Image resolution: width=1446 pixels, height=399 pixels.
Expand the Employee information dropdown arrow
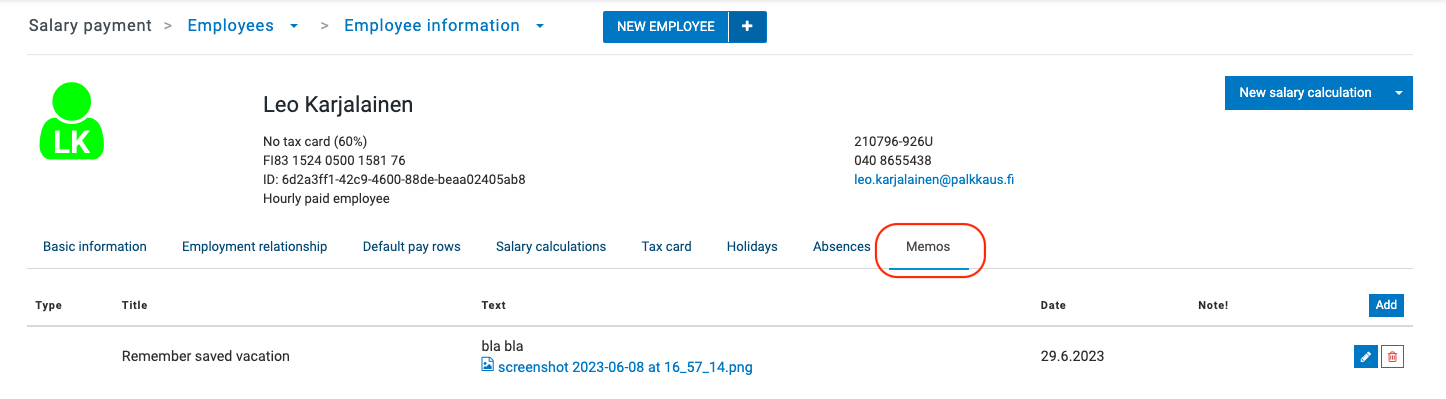(x=540, y=27)
